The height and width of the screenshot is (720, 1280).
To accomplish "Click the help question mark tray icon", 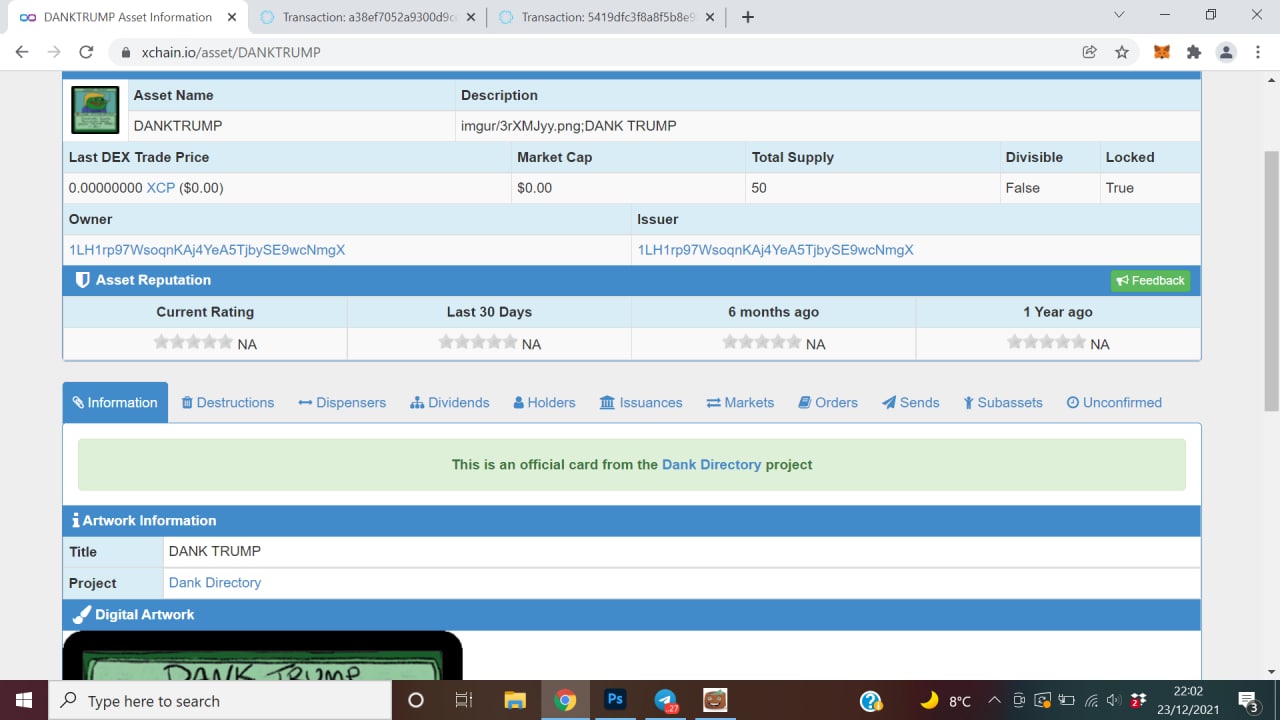I will click(x=871, y=700).
